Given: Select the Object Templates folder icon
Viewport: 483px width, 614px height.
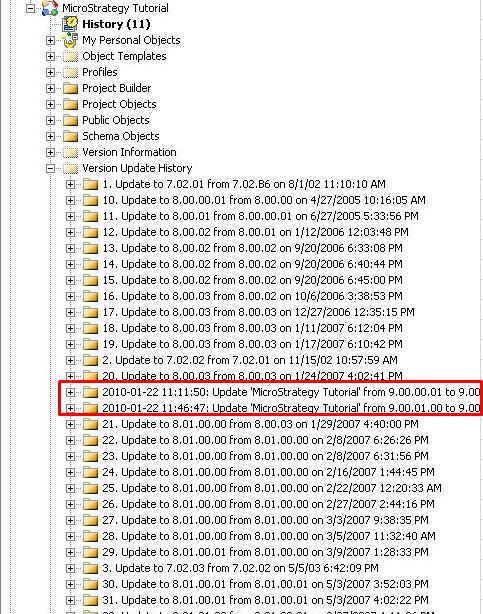Looking at the screenshot, I should coord(71,56).
